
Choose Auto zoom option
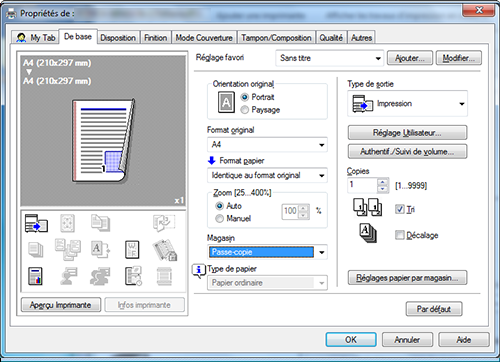(219, 206)
